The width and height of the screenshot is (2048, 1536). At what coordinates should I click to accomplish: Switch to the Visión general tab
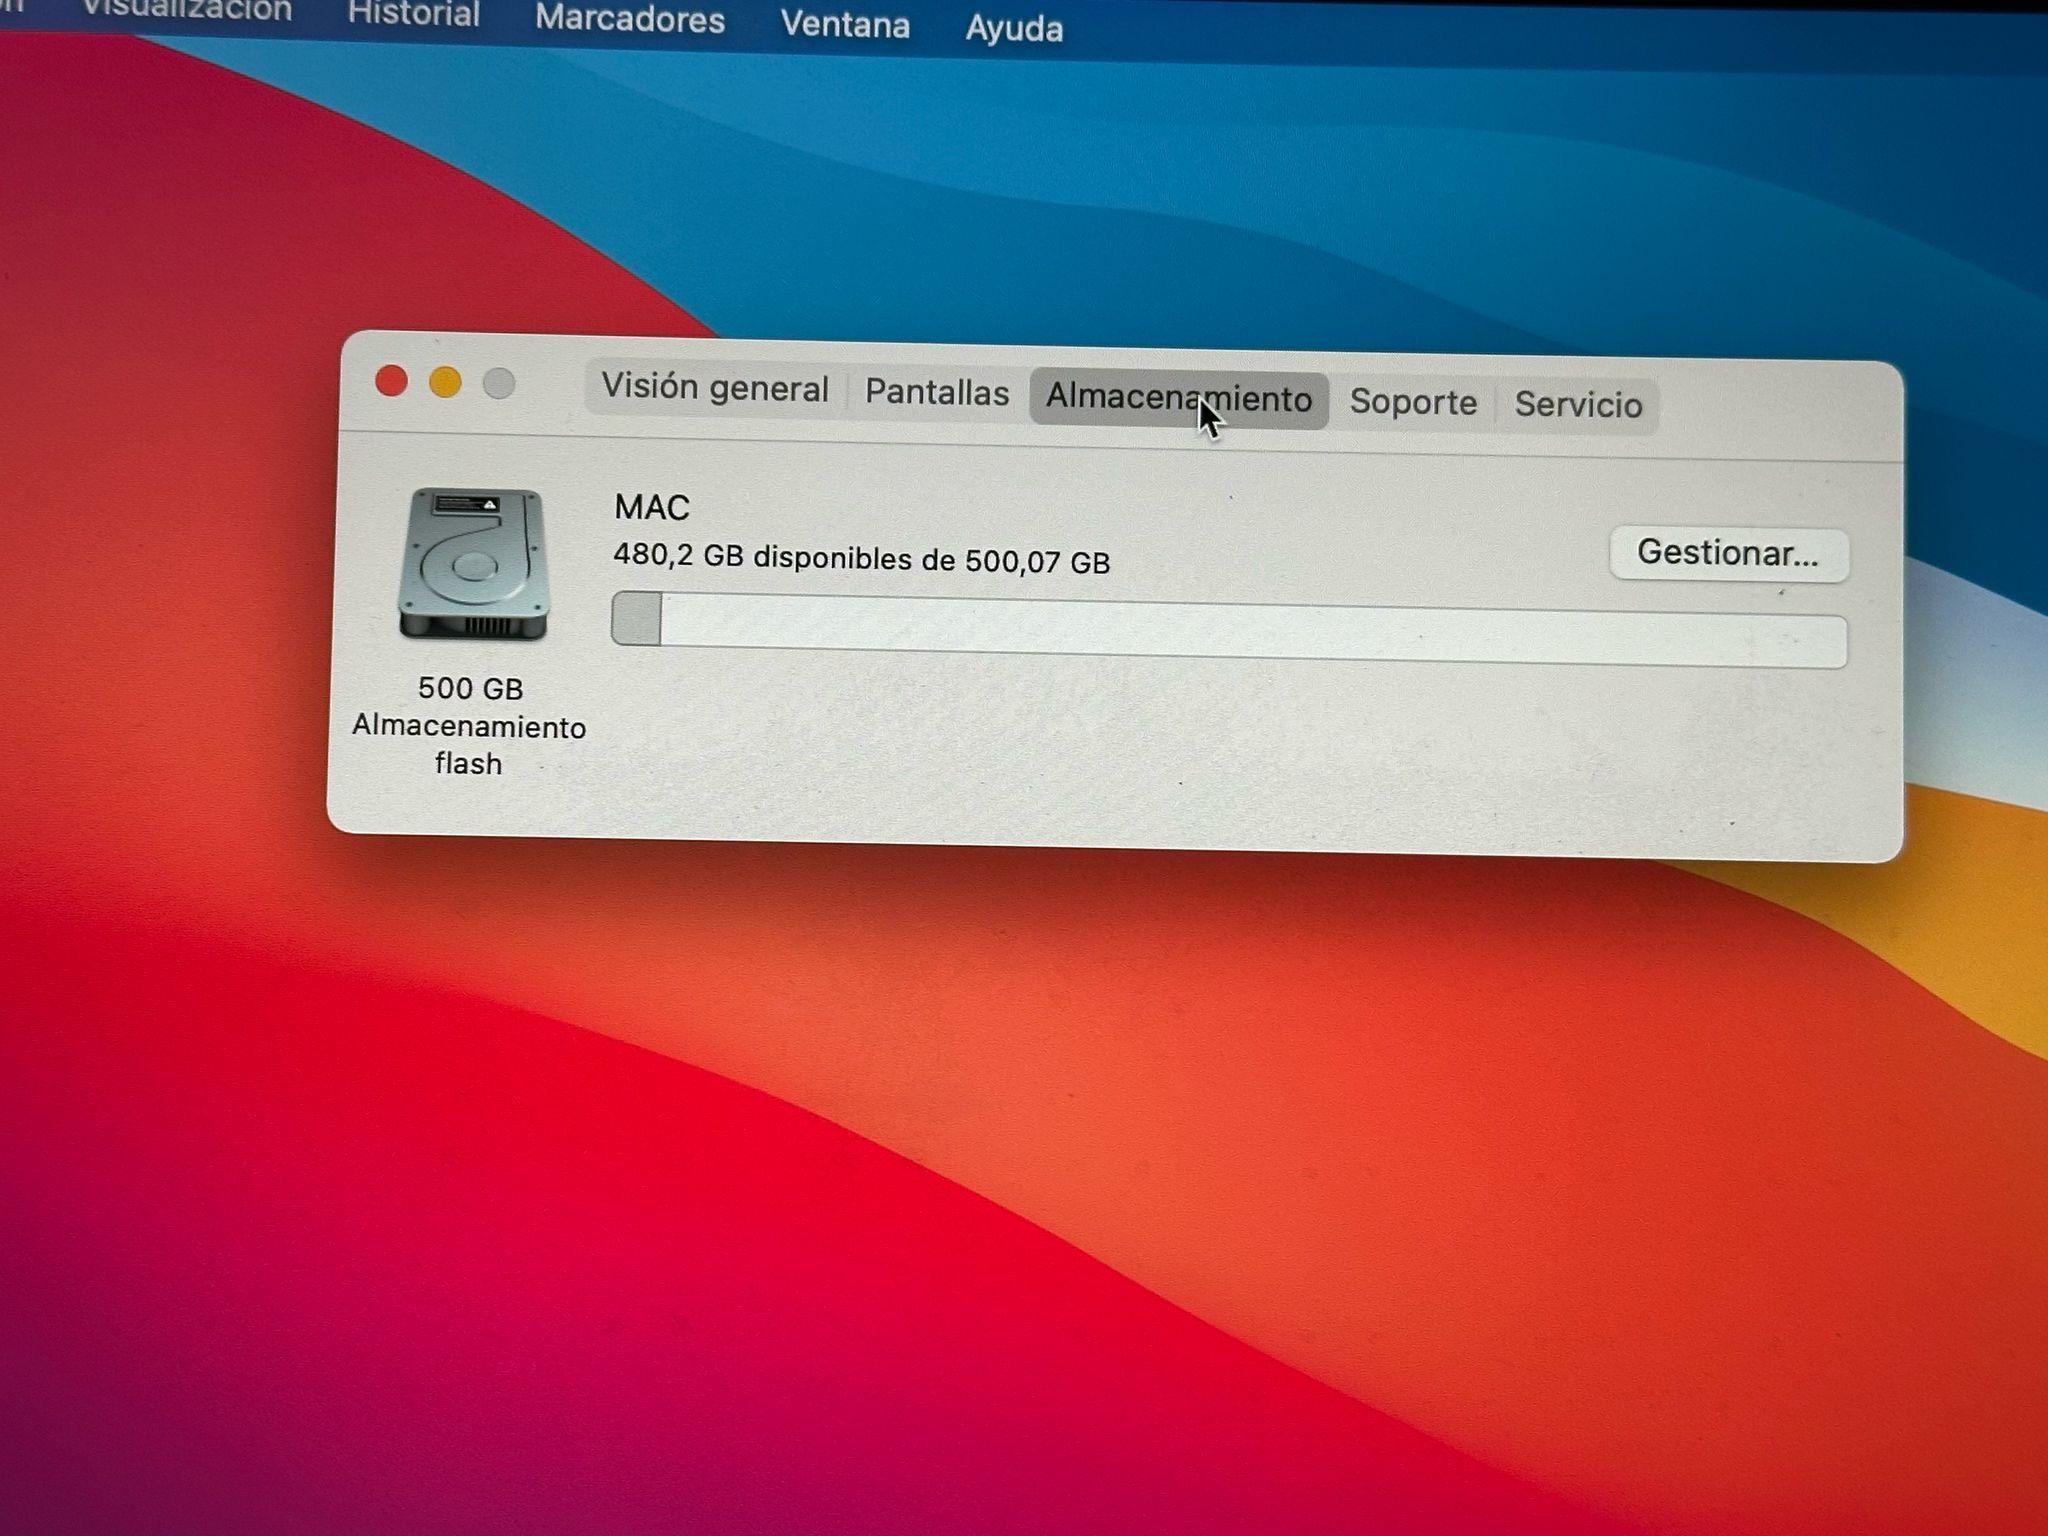coord(715,388)
